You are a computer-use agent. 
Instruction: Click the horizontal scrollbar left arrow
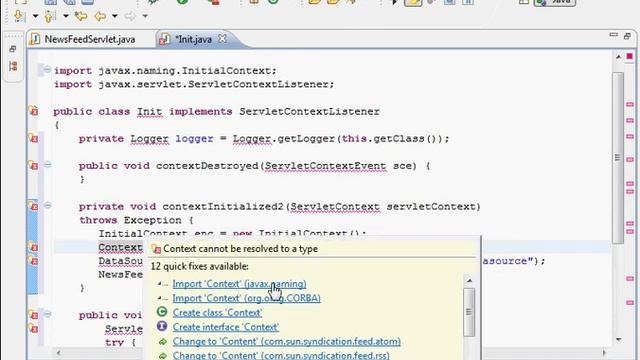[58, 353]
